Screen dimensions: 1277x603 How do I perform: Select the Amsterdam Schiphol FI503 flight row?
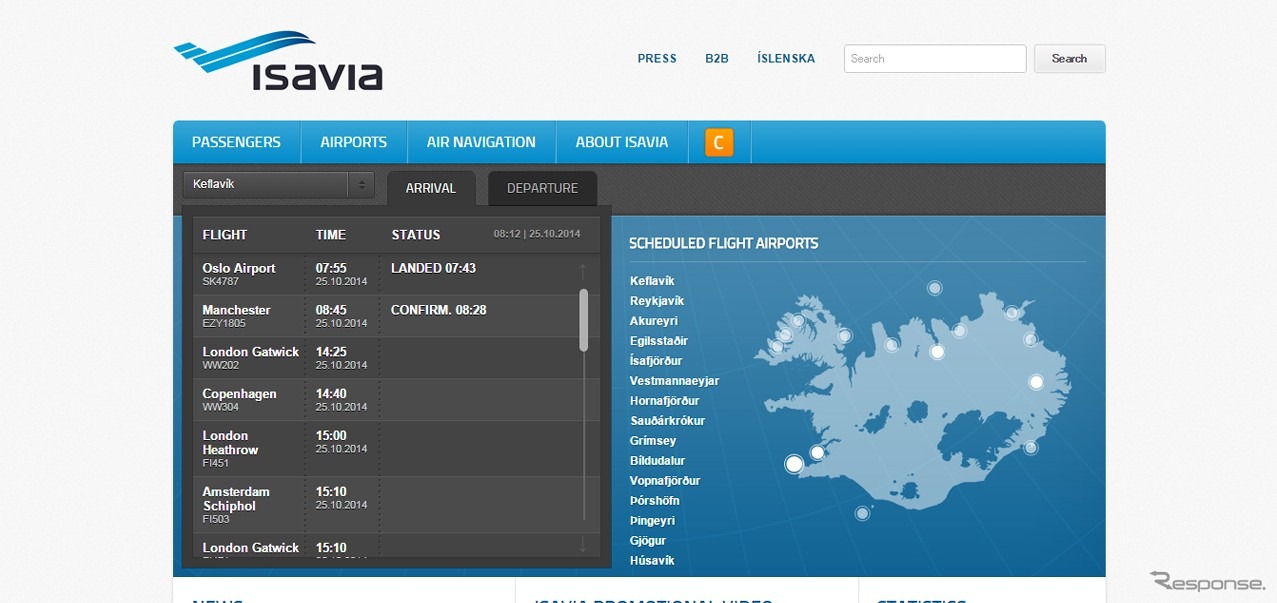click(x=396, y=505)
